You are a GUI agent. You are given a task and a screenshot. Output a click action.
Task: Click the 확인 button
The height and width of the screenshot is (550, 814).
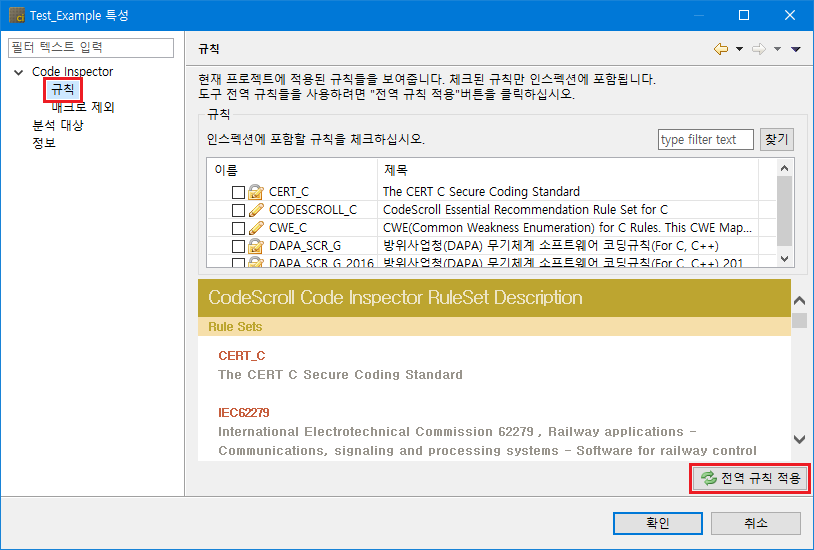(658, 523)
